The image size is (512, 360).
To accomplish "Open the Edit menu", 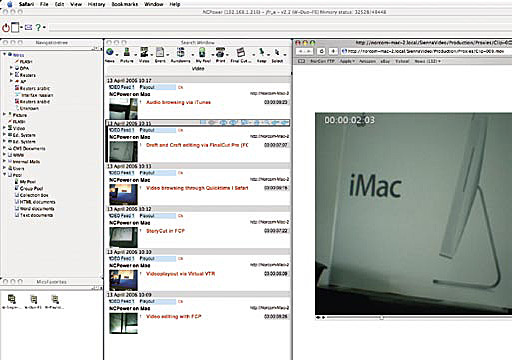I will coord(59,4).
